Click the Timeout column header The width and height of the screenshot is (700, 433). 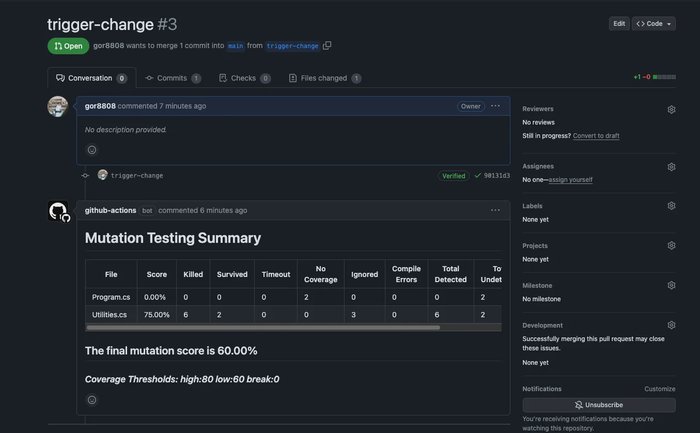(276, 274)
